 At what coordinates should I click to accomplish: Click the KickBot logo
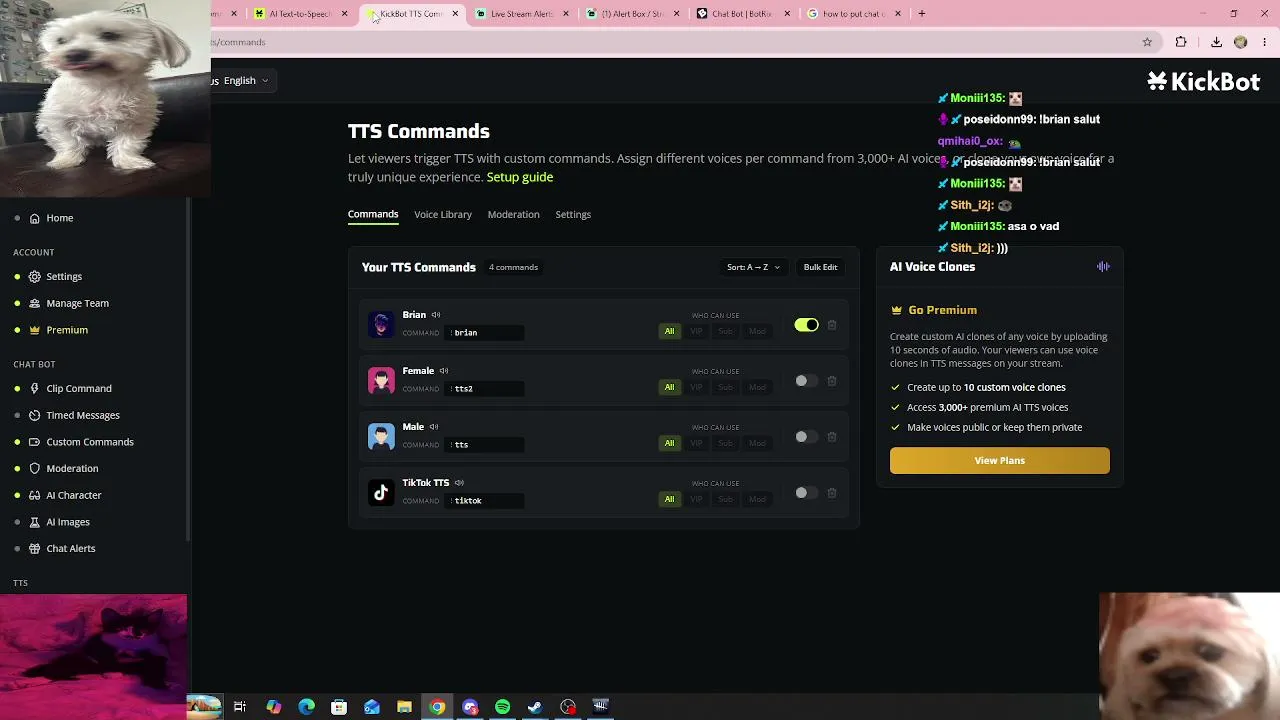pyautogui.click(x=1204, y=82)
